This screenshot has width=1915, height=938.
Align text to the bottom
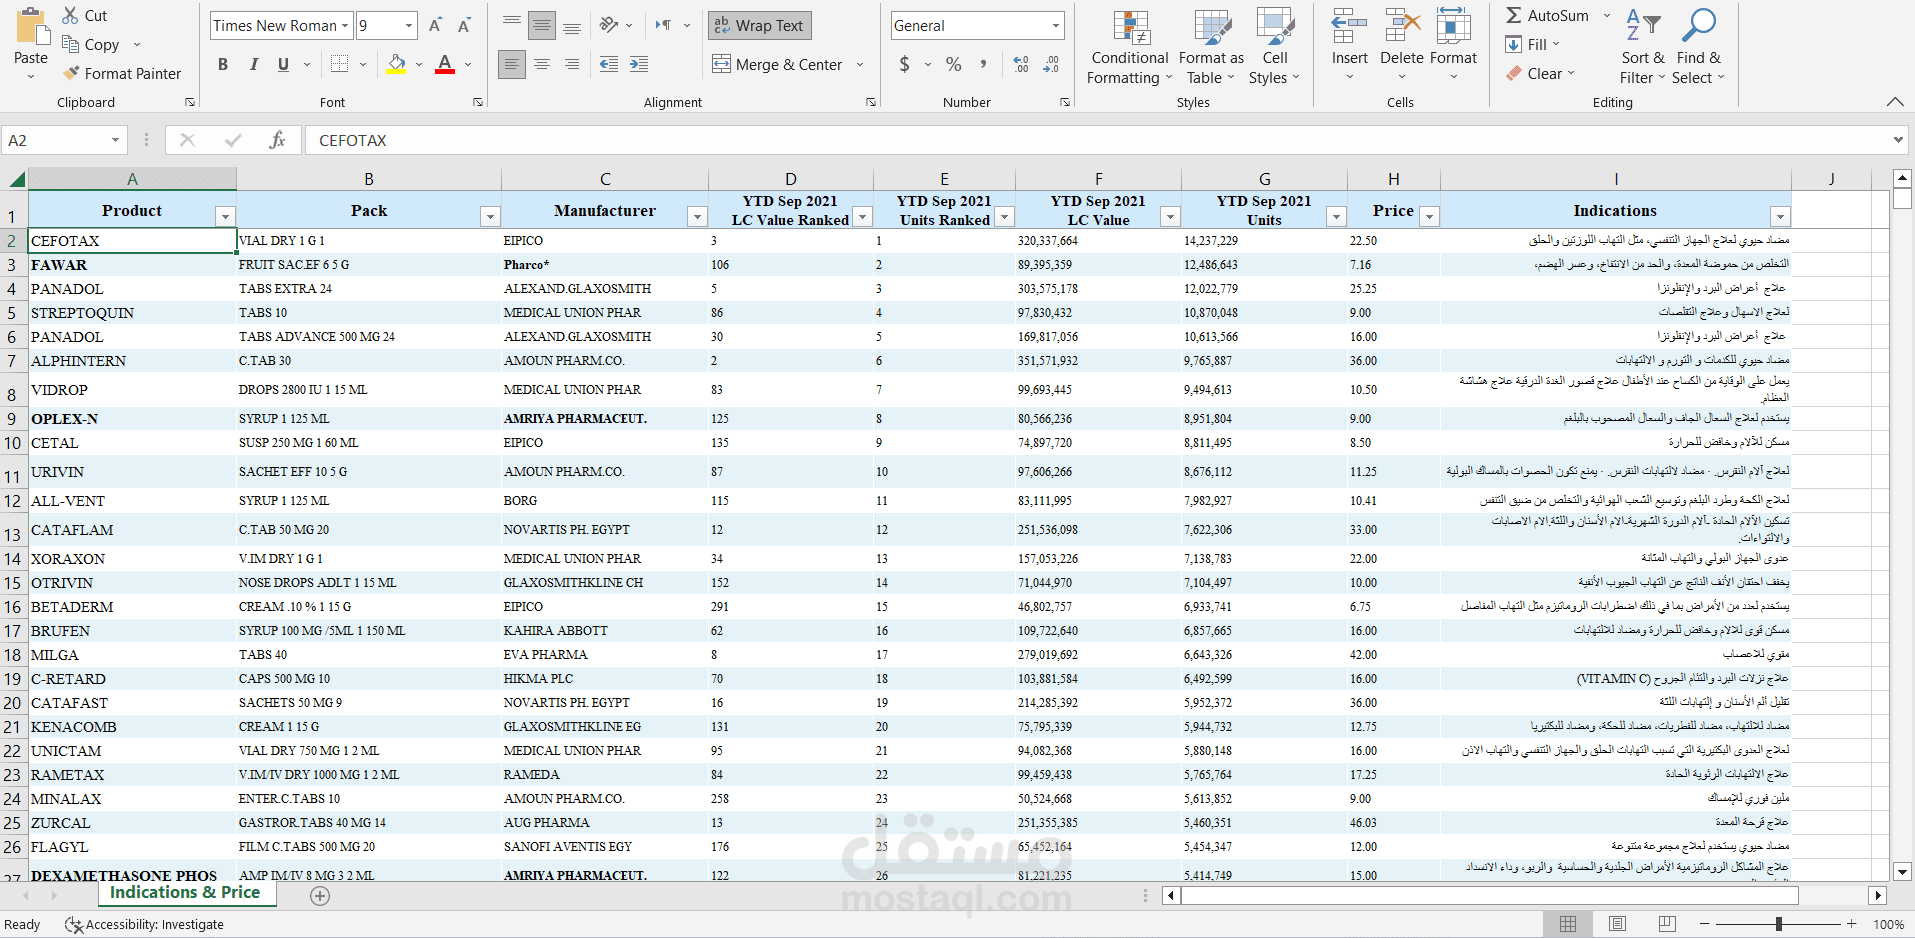coord(572,25)
